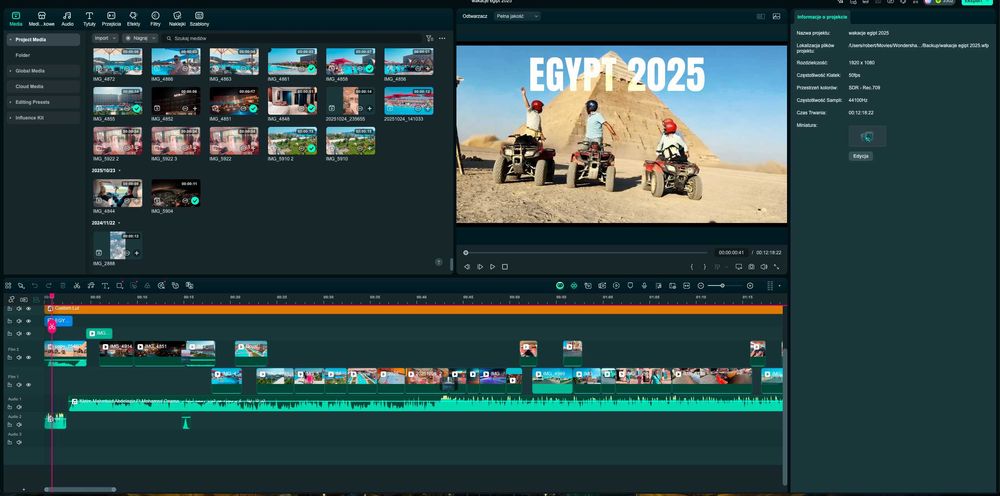
Task: Open the timeline layout dropdown arrow
Action: tap(779, 286)
